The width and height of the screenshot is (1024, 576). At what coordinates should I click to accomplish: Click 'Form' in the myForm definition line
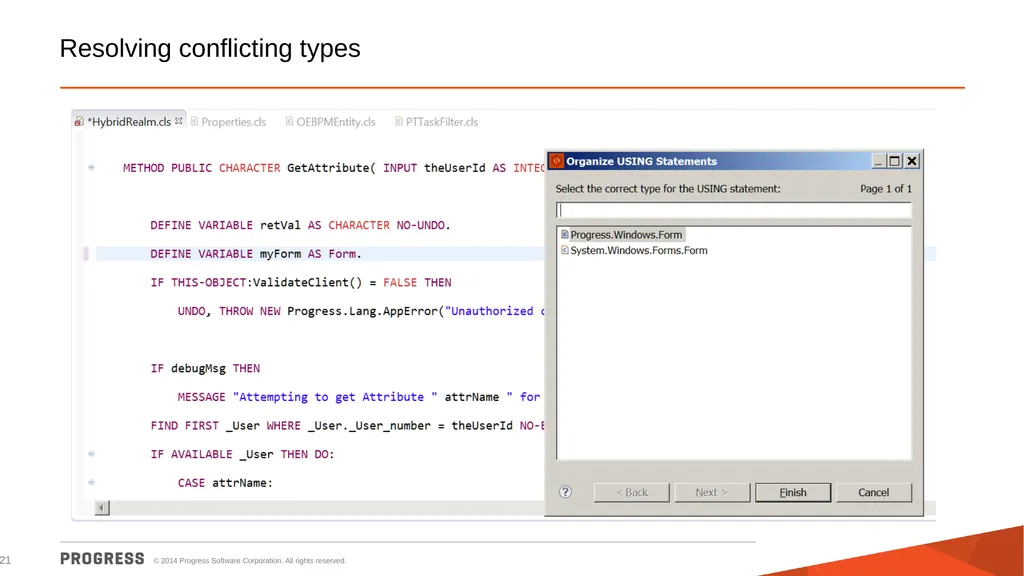tap(342, 253)
